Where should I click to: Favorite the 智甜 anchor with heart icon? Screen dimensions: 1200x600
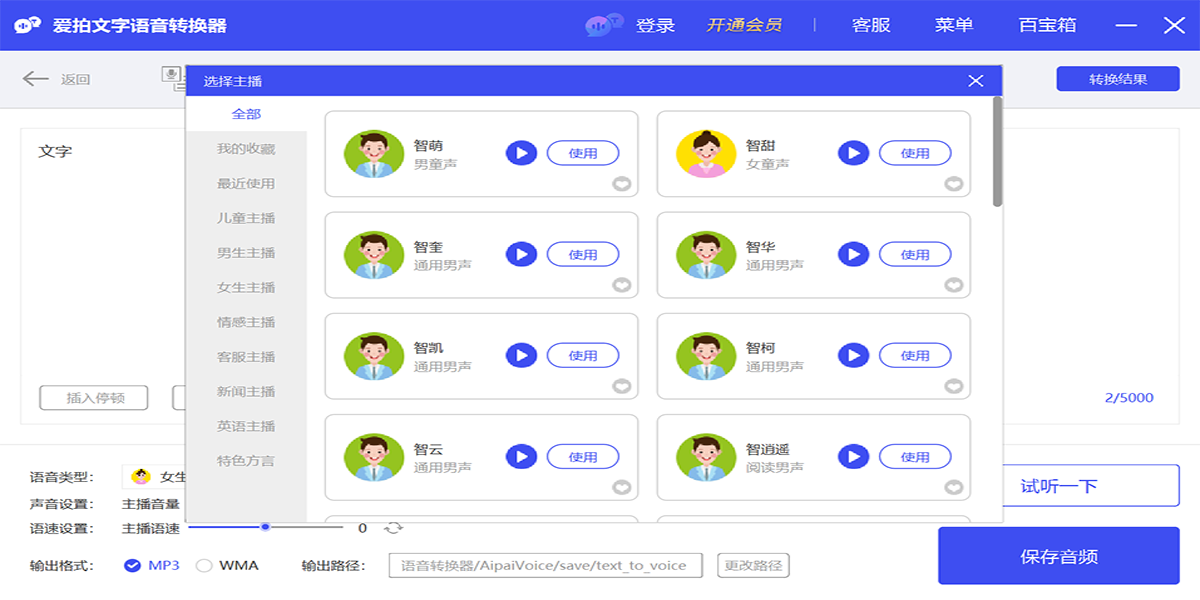[954, 184]
